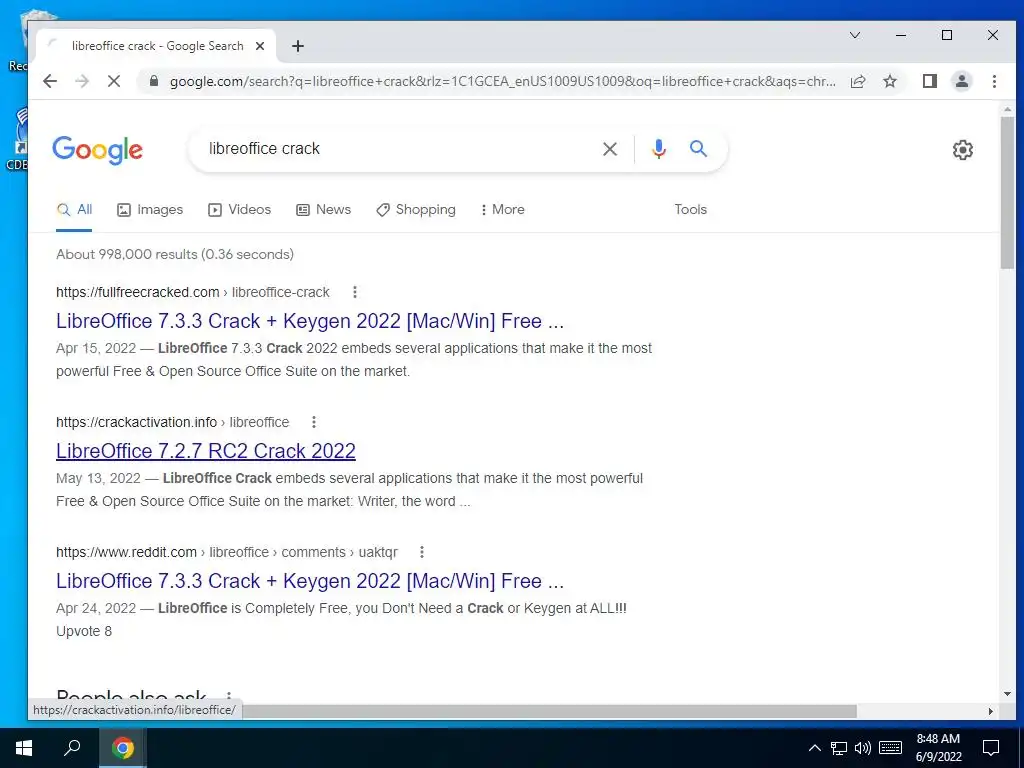Expand the More search categories

pyautogui.click(x=502, y=210)
